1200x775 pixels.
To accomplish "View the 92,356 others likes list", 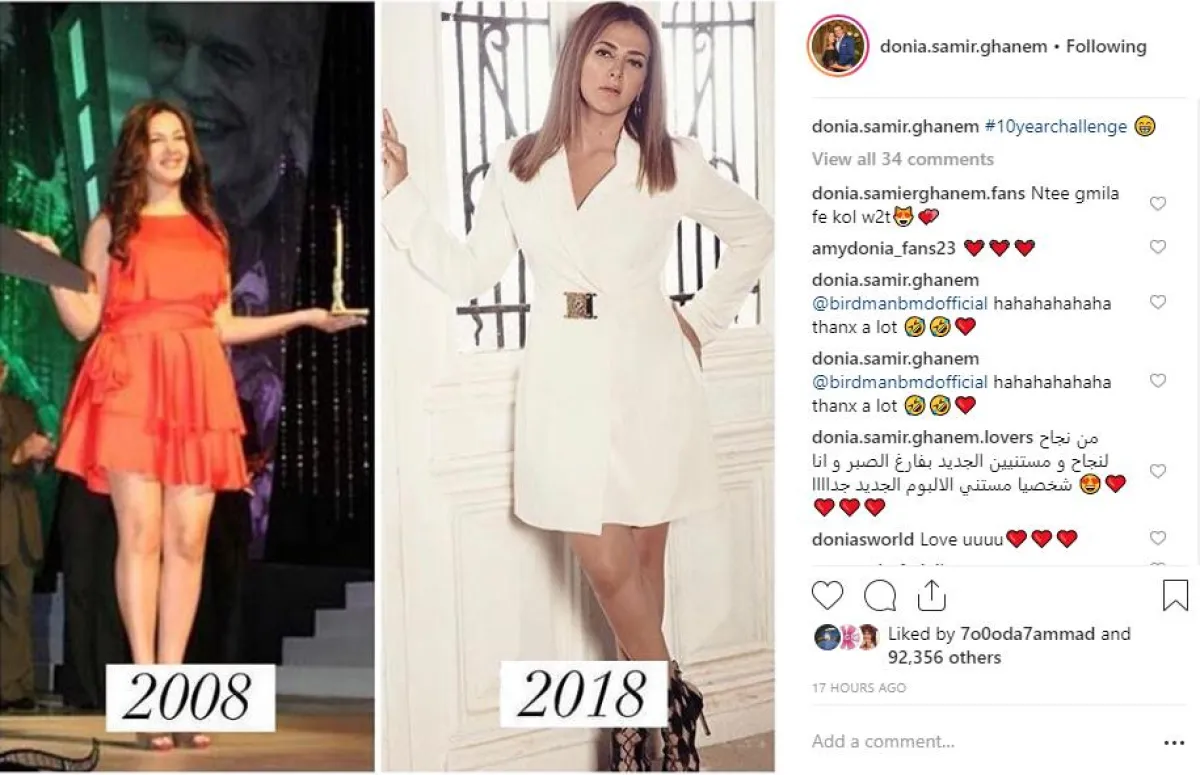I will coord(944,658).
